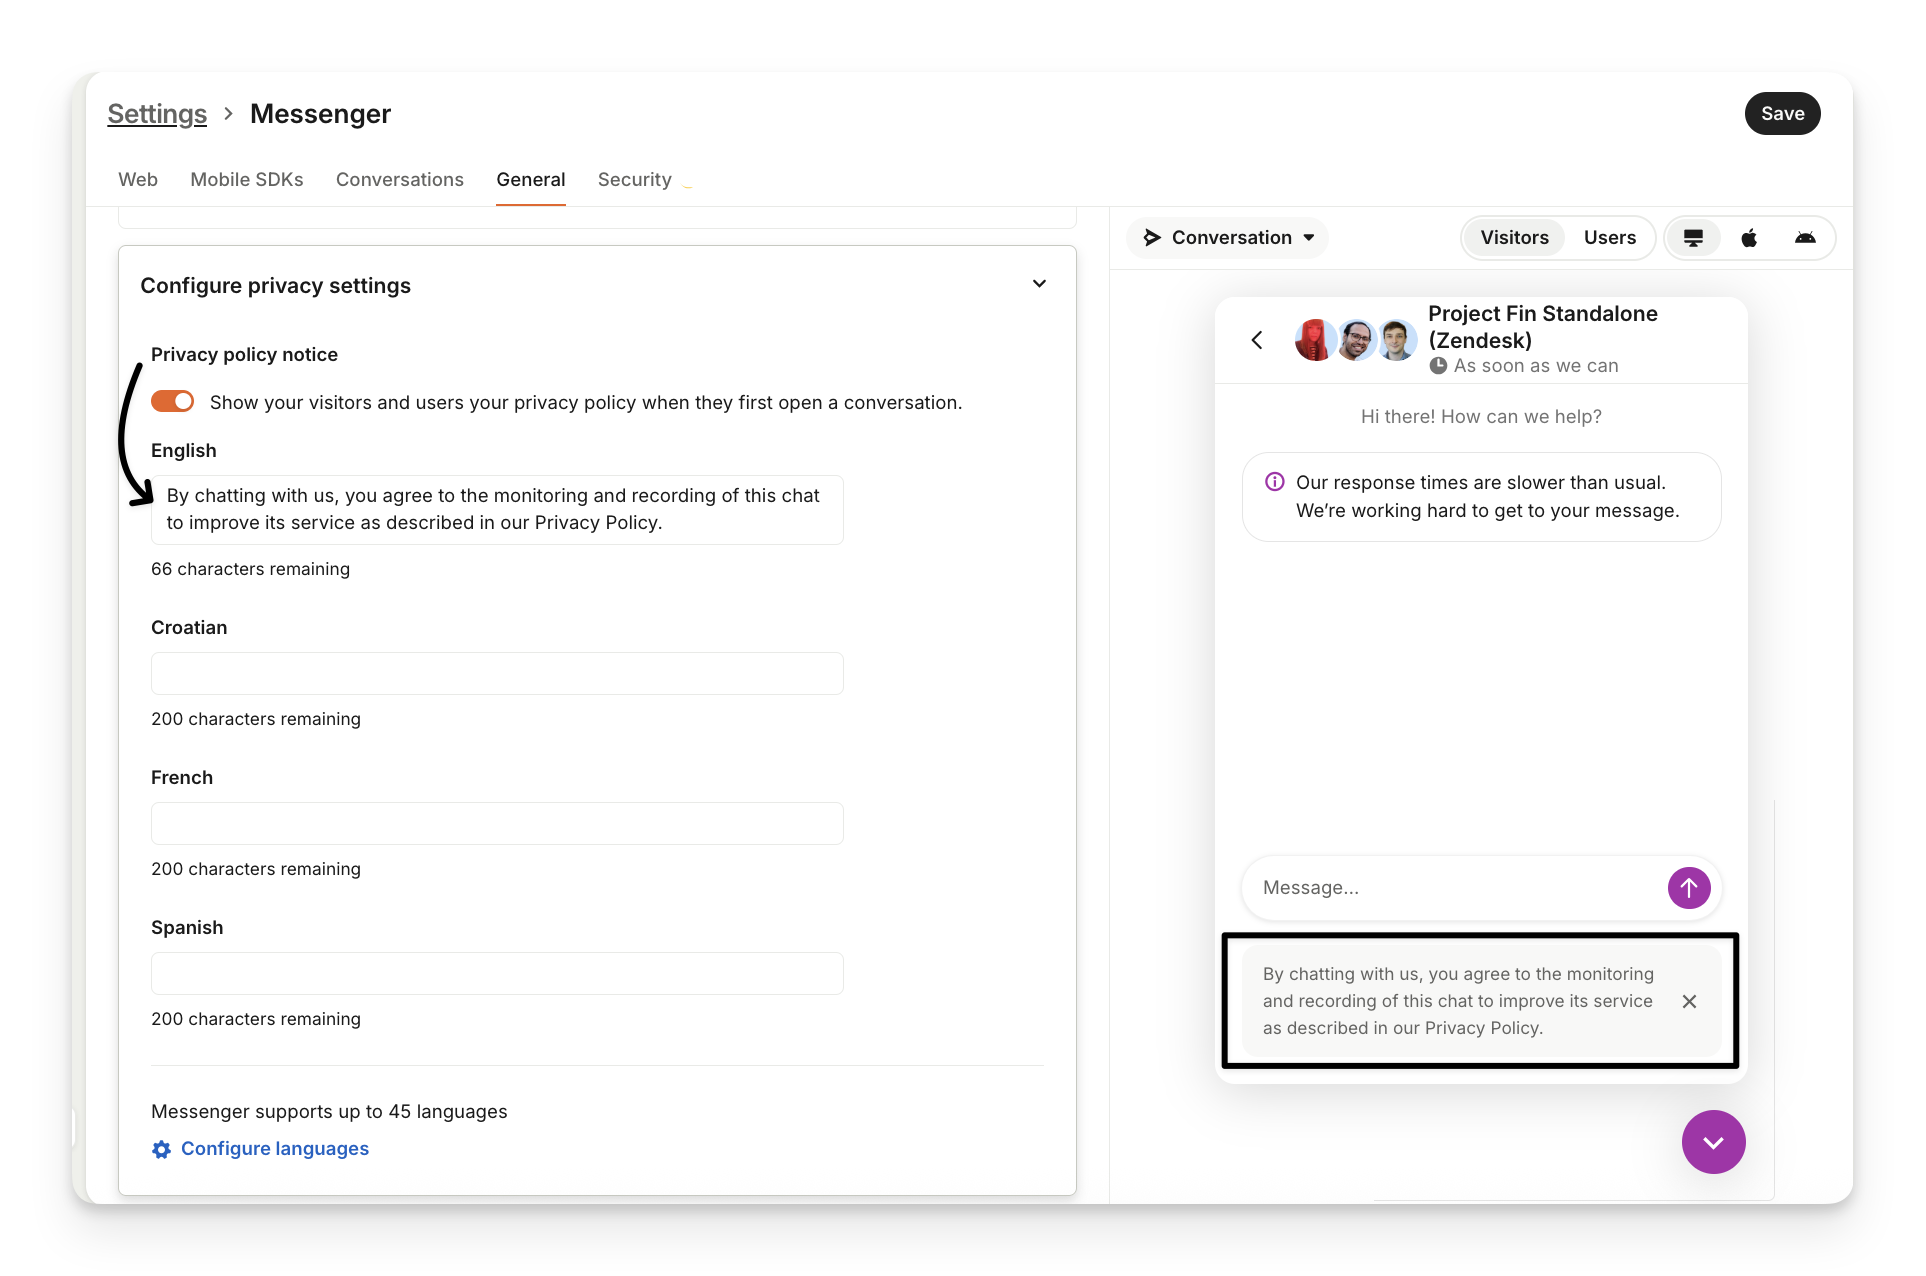Select the desktop preview icon
The width and height of the screenshot is (1926, 1276).
pyautogui.click(x=1693, y=238)
